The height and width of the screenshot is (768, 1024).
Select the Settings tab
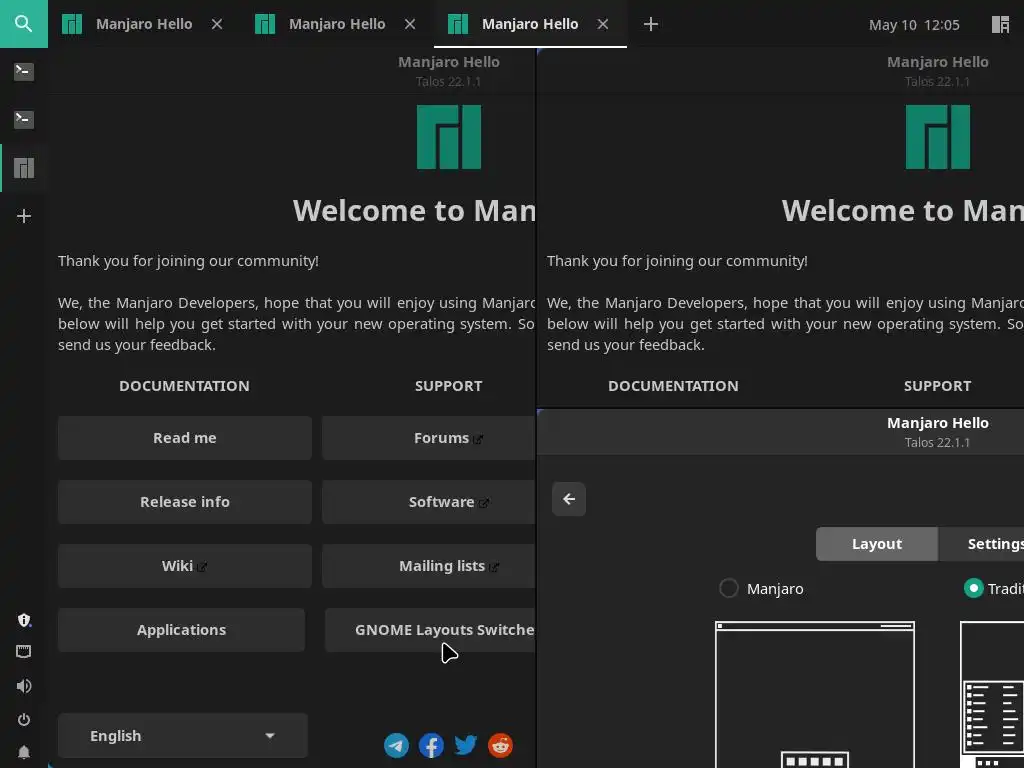coord(981,544)
